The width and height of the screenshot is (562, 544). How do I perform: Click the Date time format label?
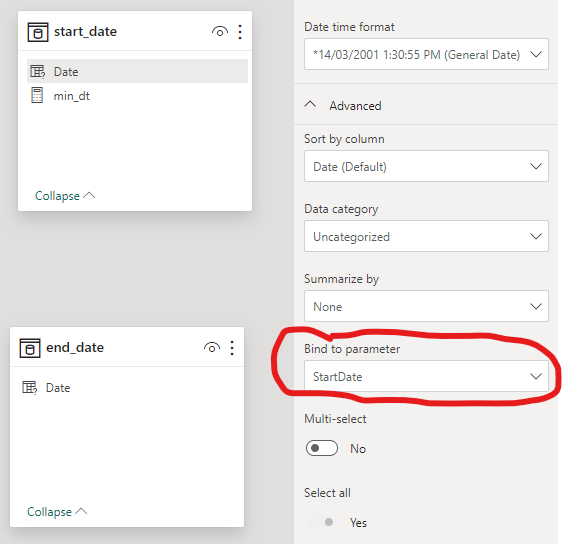[349, 27]
